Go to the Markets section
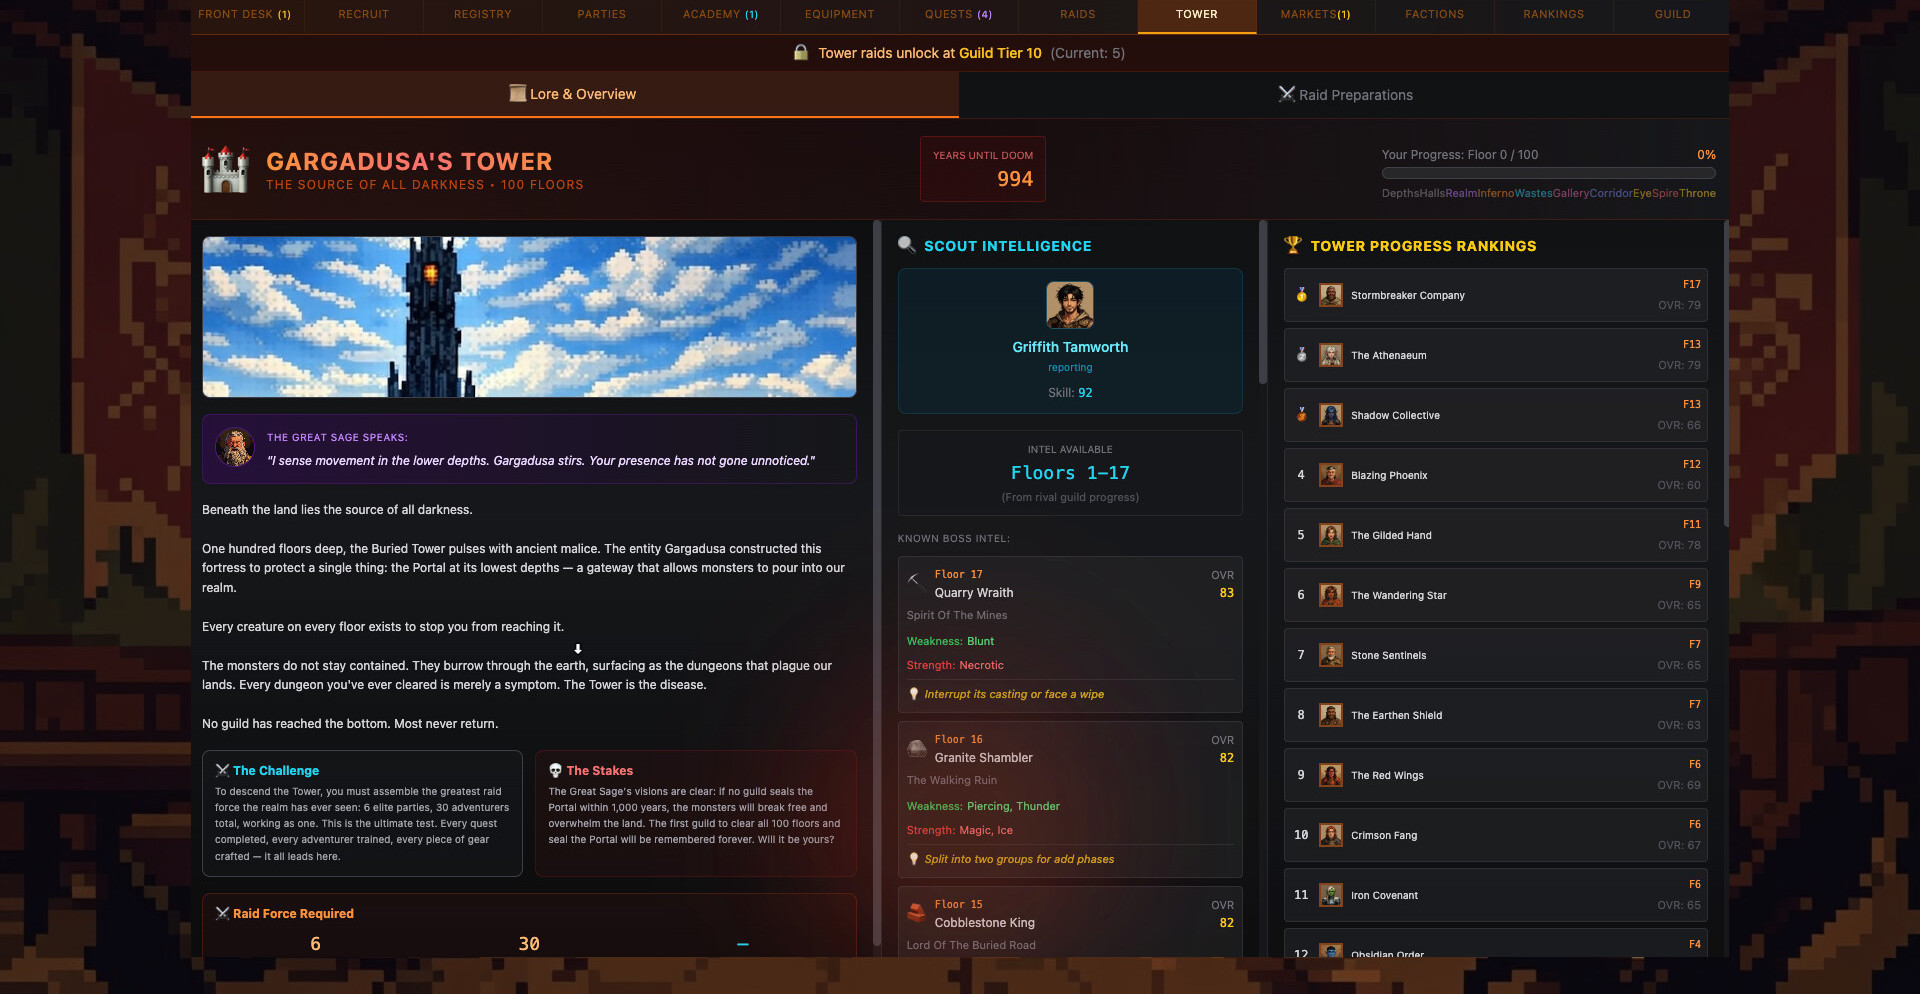The height and width of the screenshot is (994, 1920). [1315, 15]
